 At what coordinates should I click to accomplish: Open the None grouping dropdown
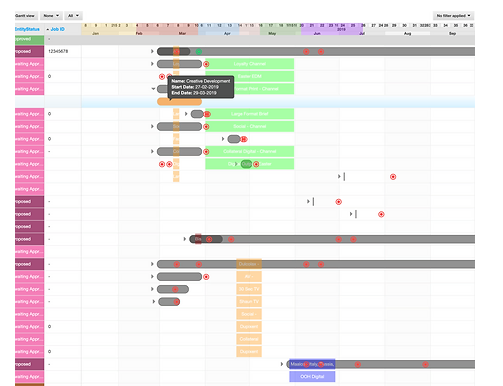(51, 16)
